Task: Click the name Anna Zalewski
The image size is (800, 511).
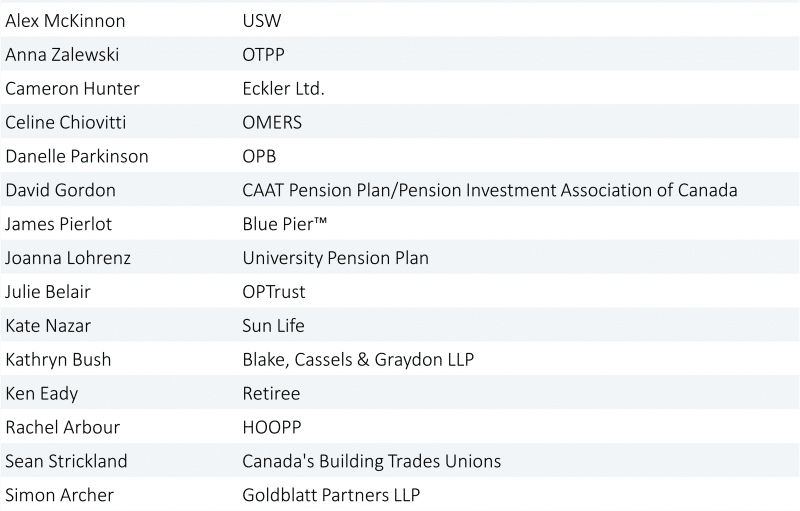Action: pyautogui.click(x=61, y=54)
